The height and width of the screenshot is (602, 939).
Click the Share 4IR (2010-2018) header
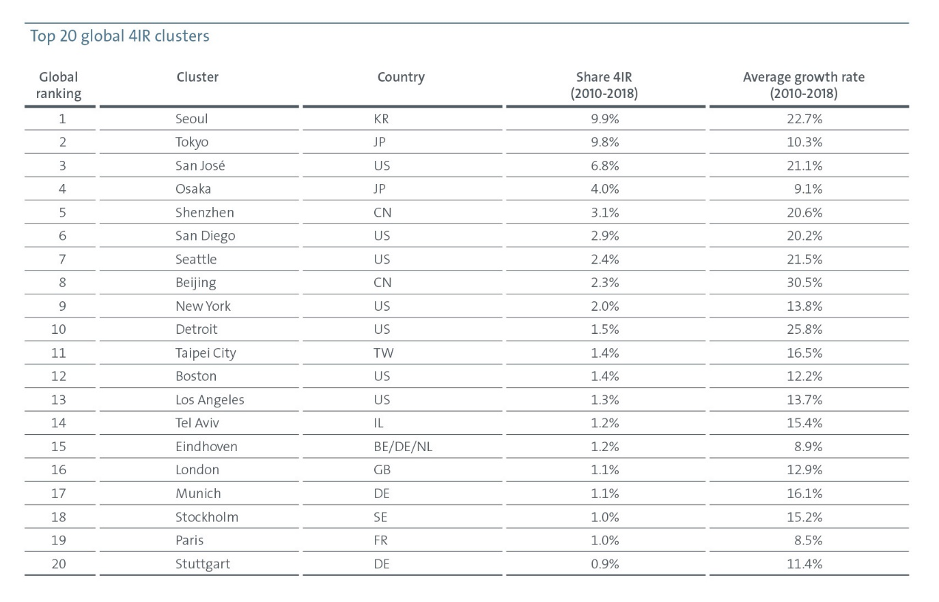(606, 85)
